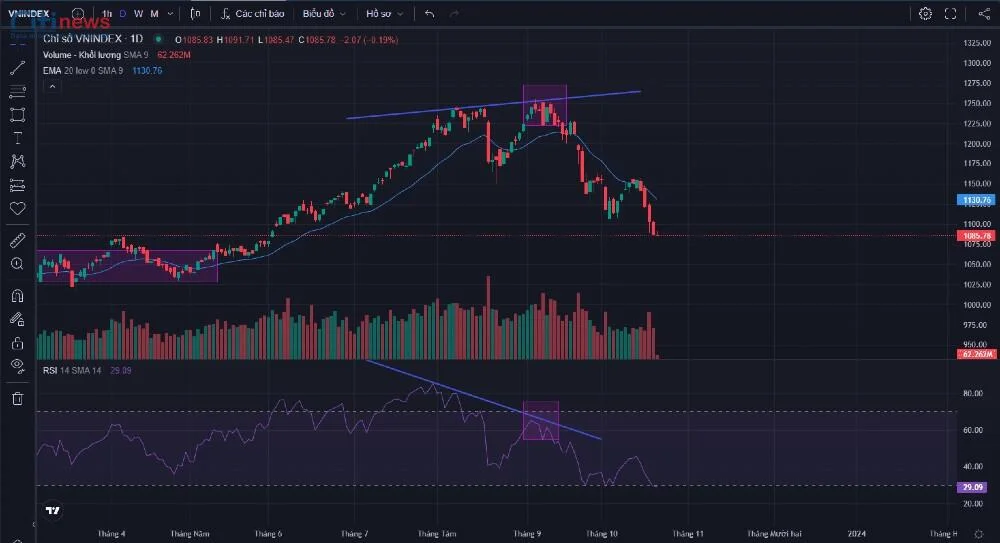Click the VNINDEX symbol search field
The image size is (1000, 543).
click(29, 13)
